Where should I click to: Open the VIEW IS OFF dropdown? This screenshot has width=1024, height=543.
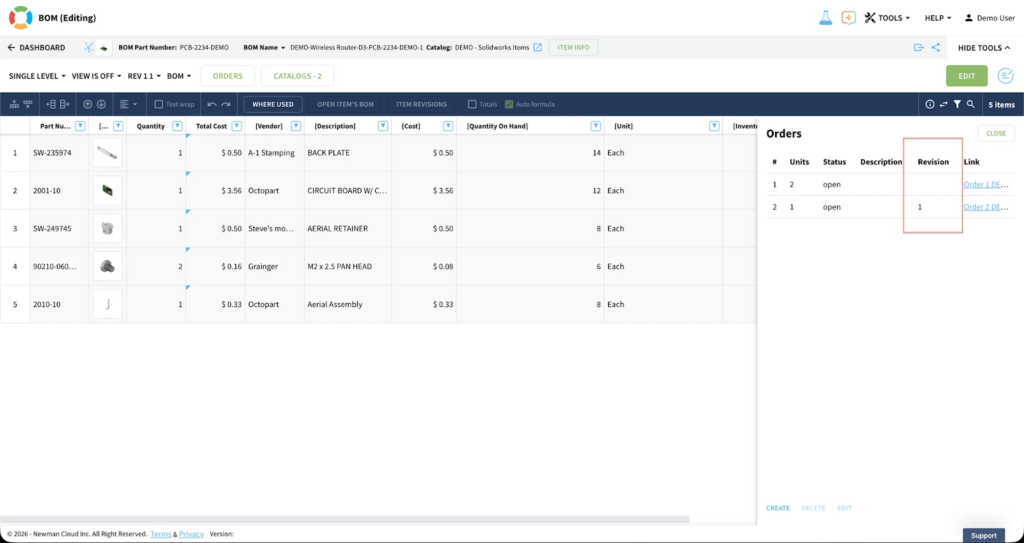coord(96,76)
